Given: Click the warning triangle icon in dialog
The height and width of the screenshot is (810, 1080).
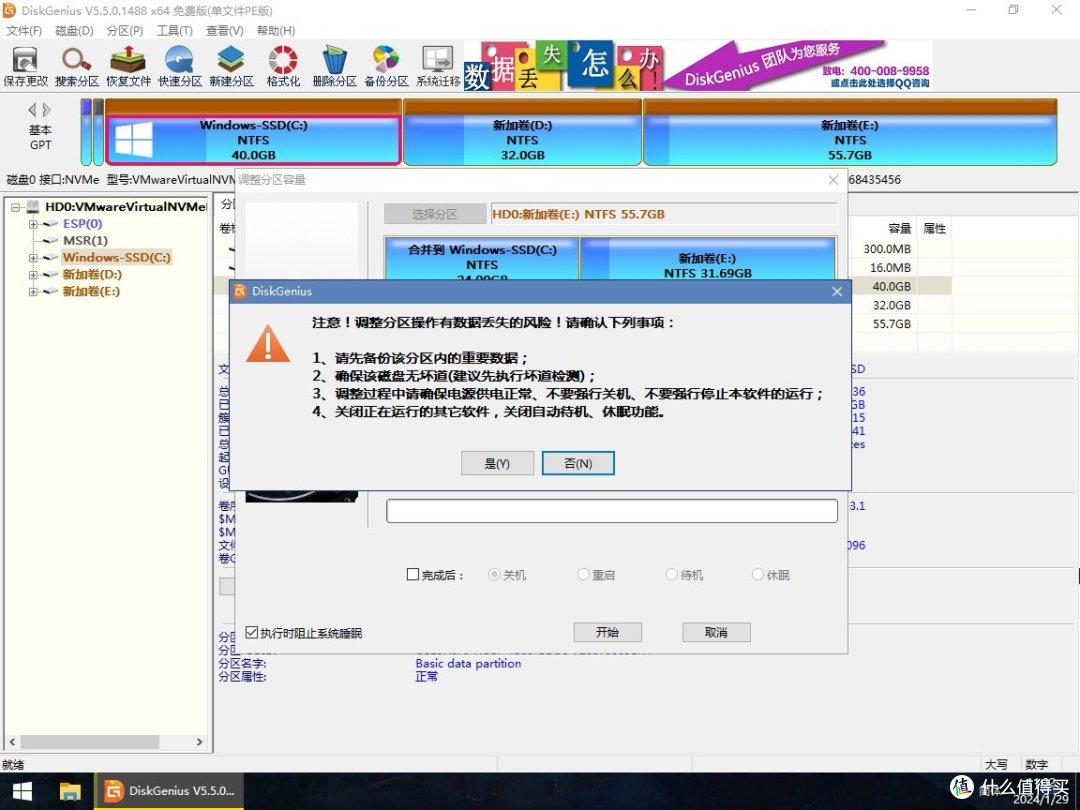Looking at the screenshot, I should click(x=268, y=343).
